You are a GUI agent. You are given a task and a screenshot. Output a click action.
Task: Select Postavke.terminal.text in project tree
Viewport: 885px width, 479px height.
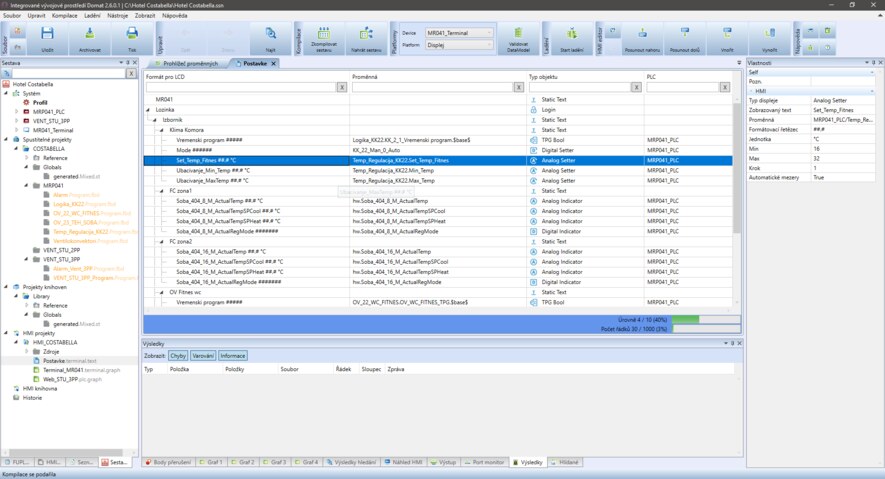click(x=70, y=361)
